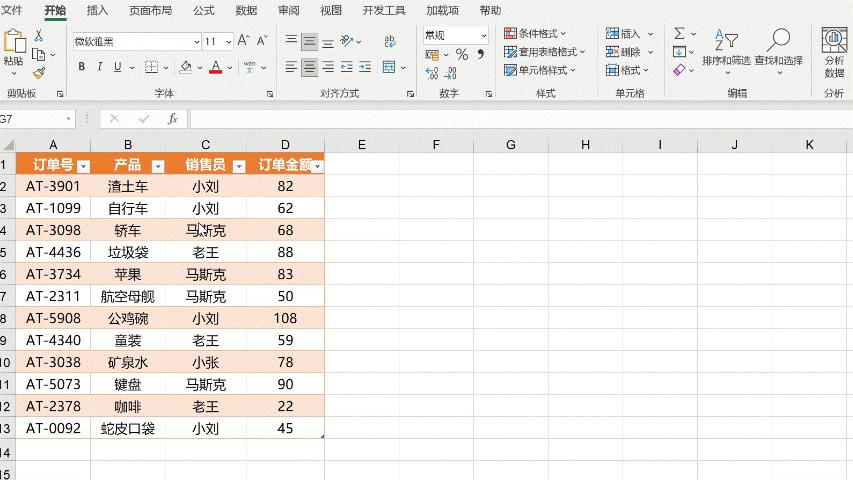Open the 条件格式 dropdown
853x480 pixels.
pyautogui.click(x=535, y=34)
